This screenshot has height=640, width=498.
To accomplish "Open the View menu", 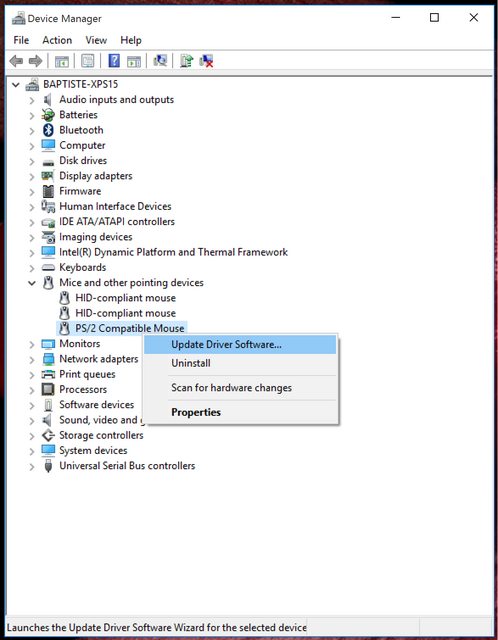I will pyautogui.click(x=96, y=40).
